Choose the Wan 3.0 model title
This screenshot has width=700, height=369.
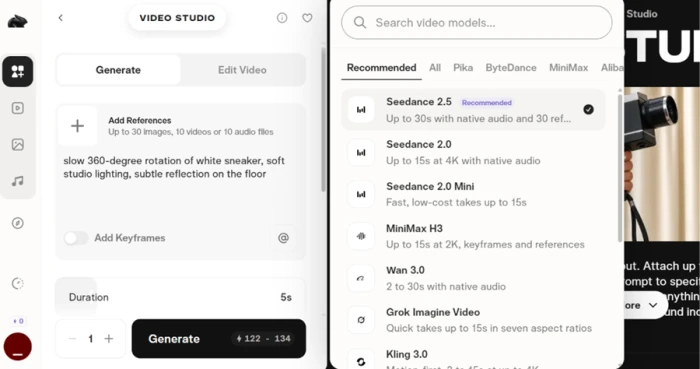405,270
